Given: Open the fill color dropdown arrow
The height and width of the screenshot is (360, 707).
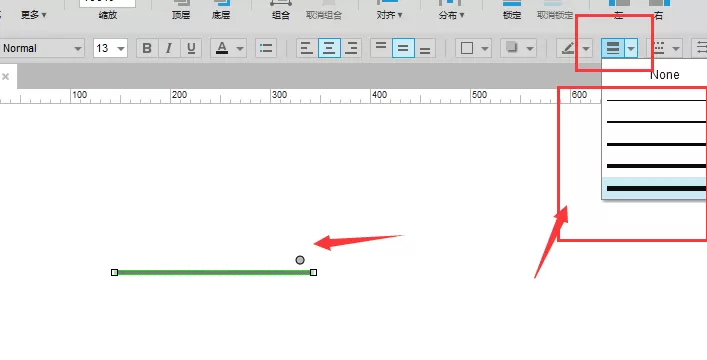Looking at the screenshot, I should tap(485, 48).
